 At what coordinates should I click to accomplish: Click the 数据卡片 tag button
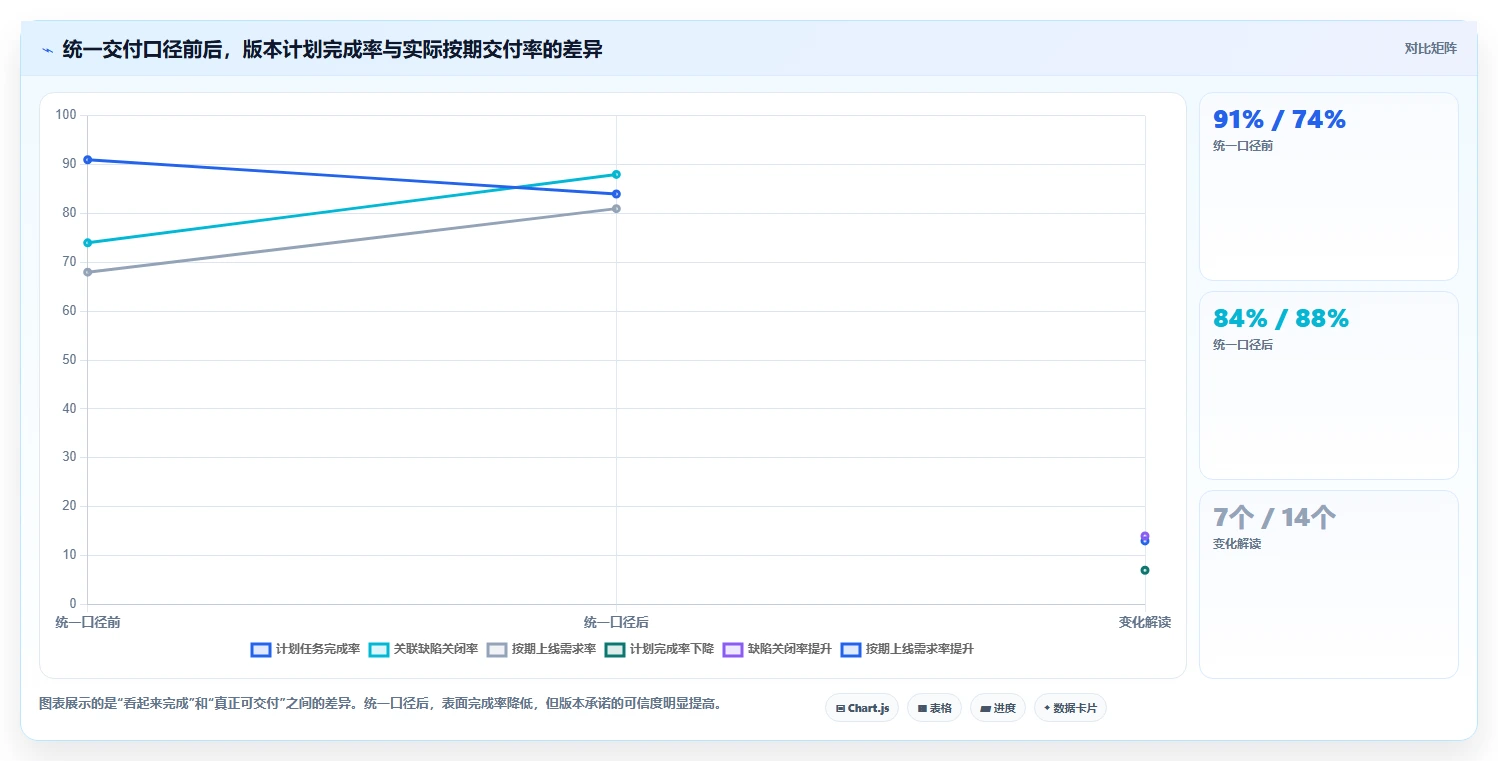point(1070,708)
